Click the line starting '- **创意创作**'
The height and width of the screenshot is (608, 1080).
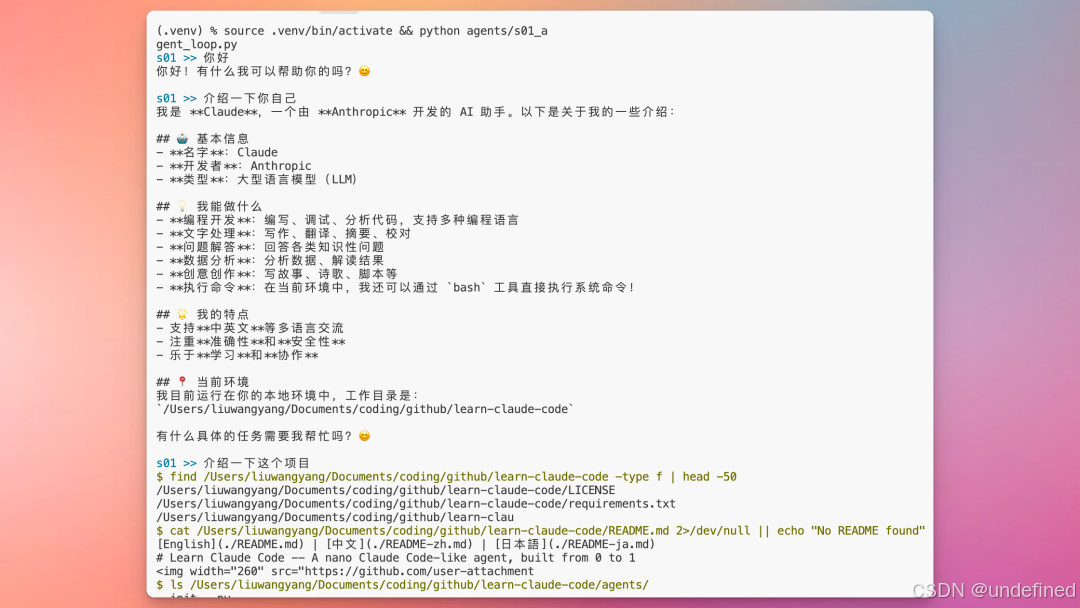coord(277,274)
